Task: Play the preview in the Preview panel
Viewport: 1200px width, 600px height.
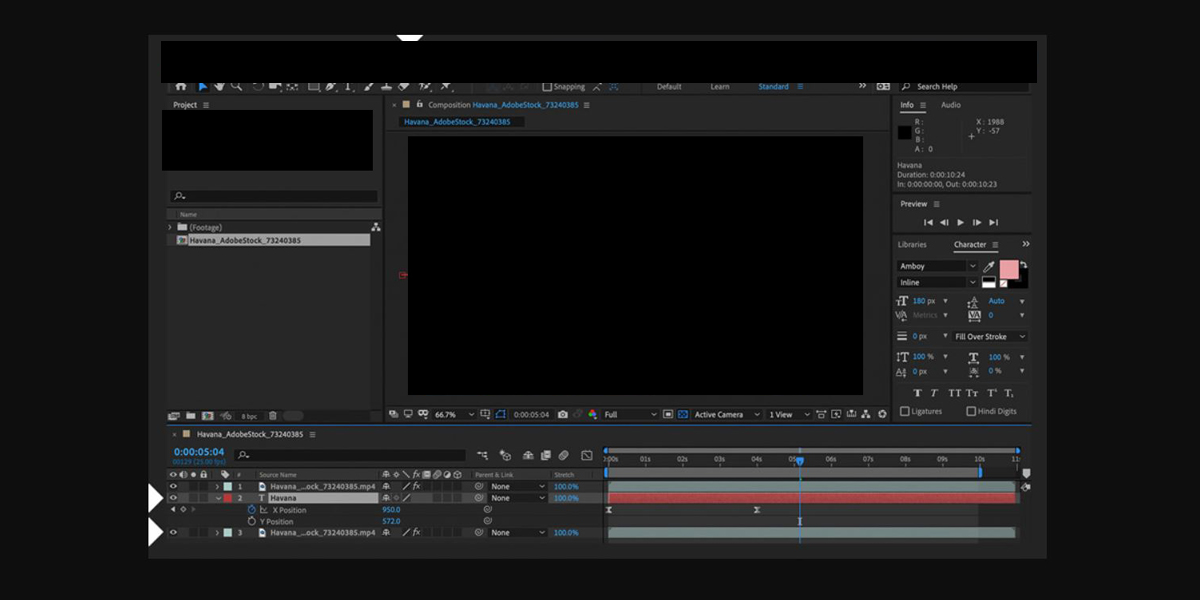Action: tap(960, 221)
